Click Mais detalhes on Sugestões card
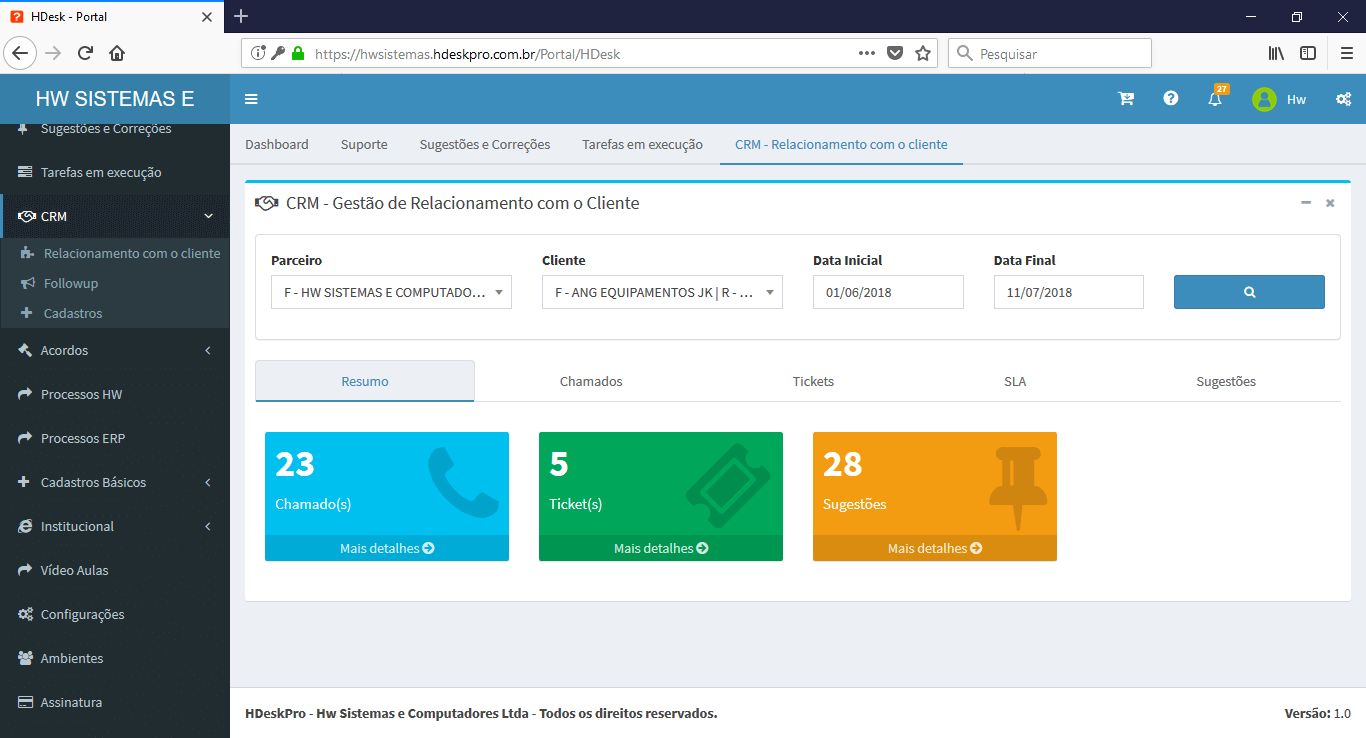Image resolution: width=1366 pixels, height=738 pixels. click(x=934, y=548)
